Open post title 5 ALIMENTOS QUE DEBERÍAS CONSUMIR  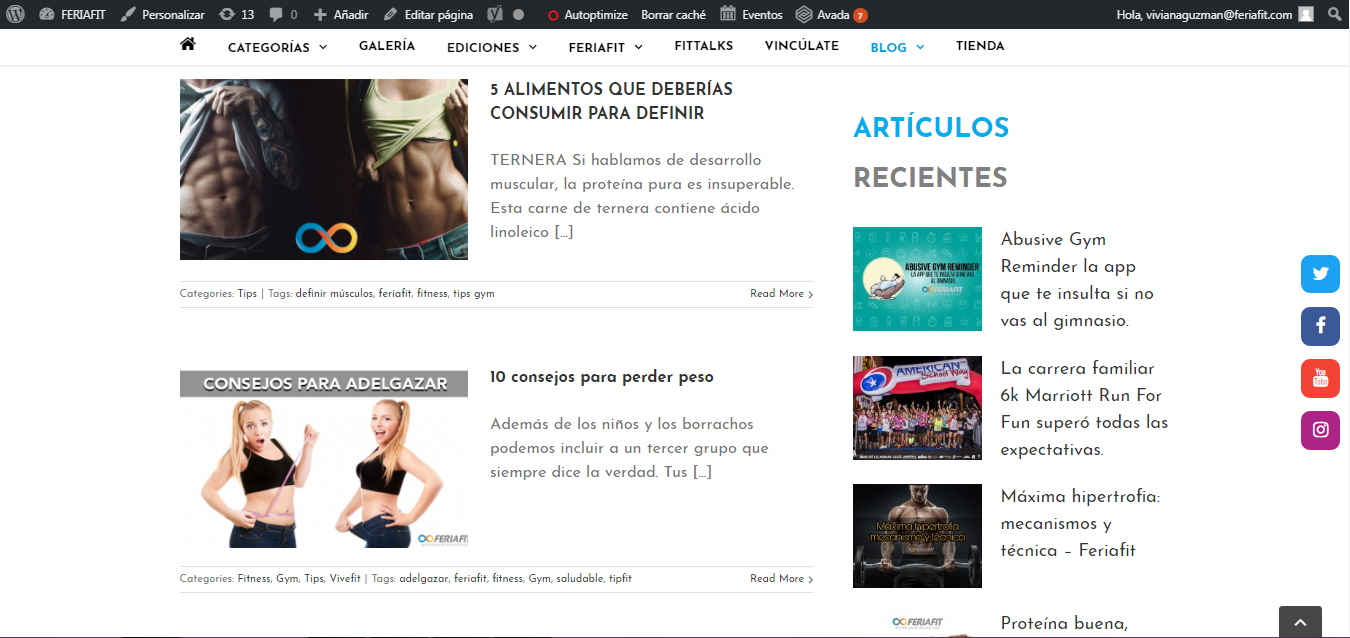tap(611, 101)
